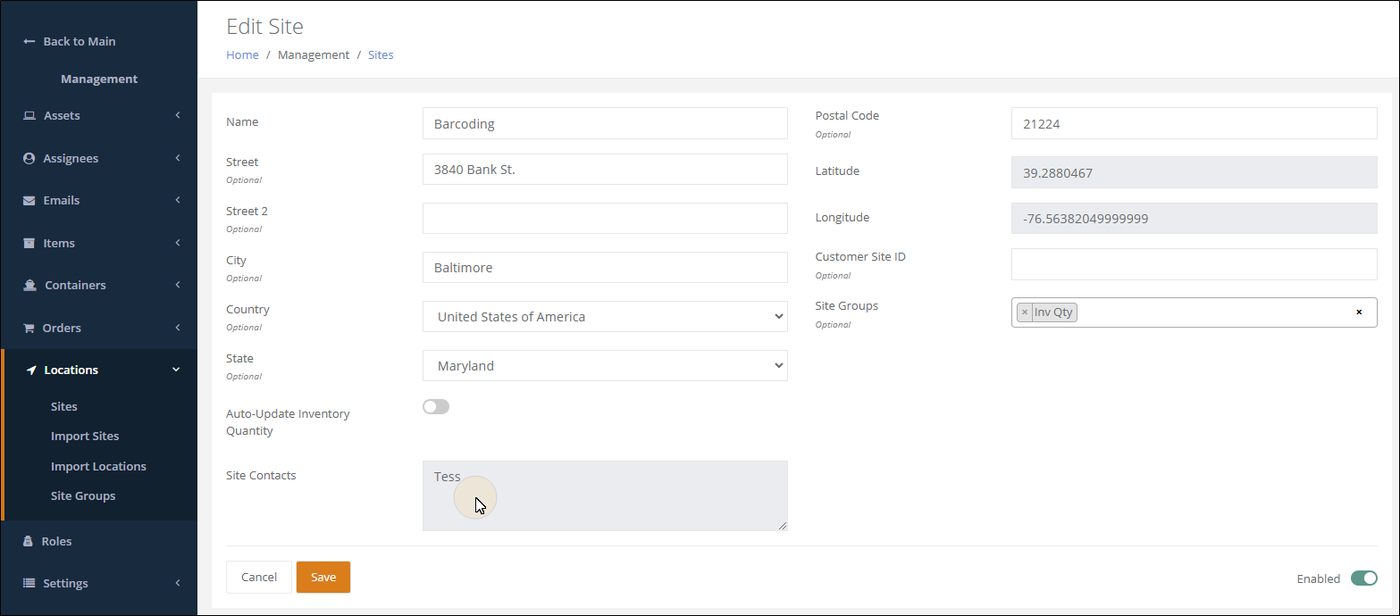Screen dimensions: 1400x616
Task: Click the Longitude field value
Action: 1194,218
